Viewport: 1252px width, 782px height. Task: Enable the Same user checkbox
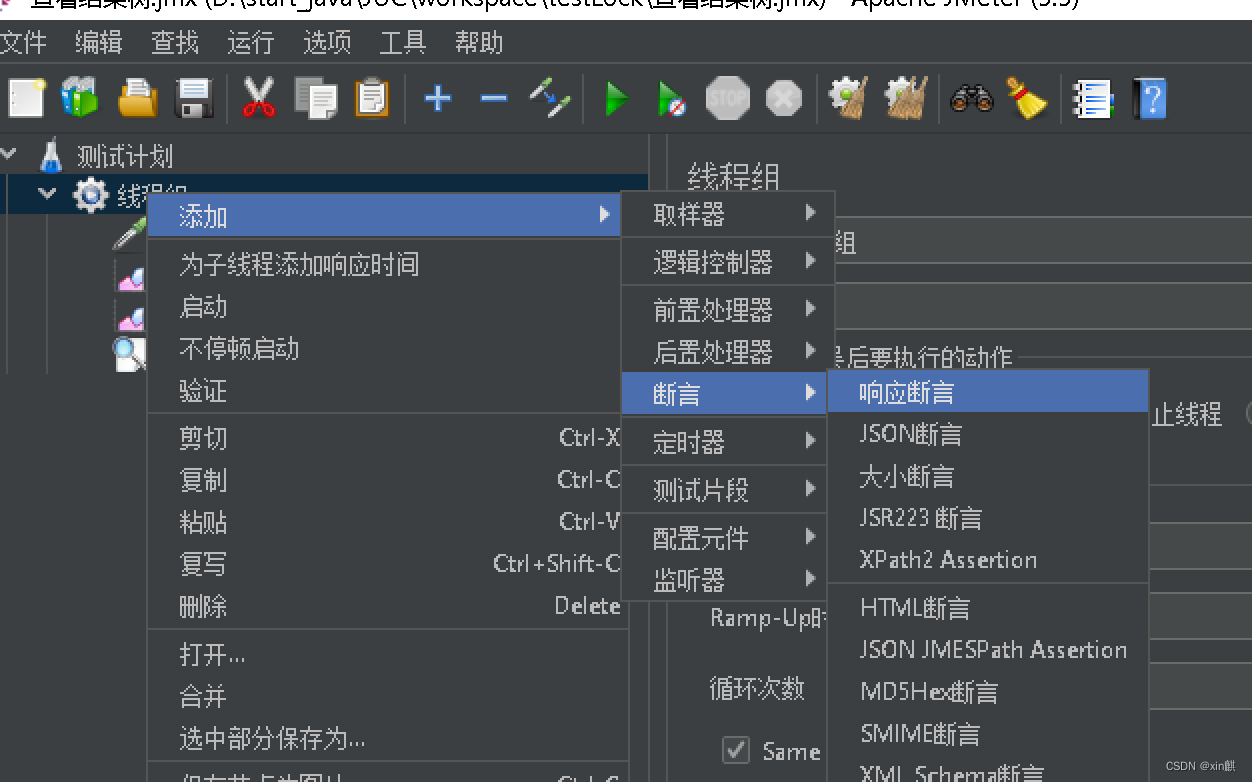[737, 750]
